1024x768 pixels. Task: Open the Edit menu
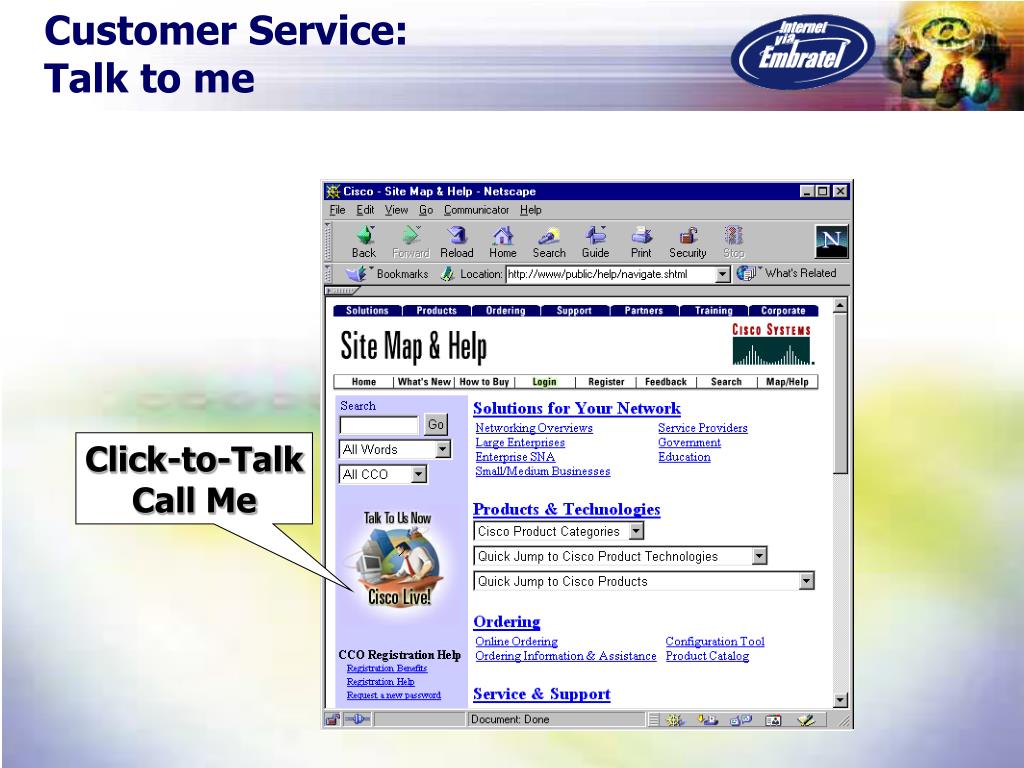tap(365, 210)
